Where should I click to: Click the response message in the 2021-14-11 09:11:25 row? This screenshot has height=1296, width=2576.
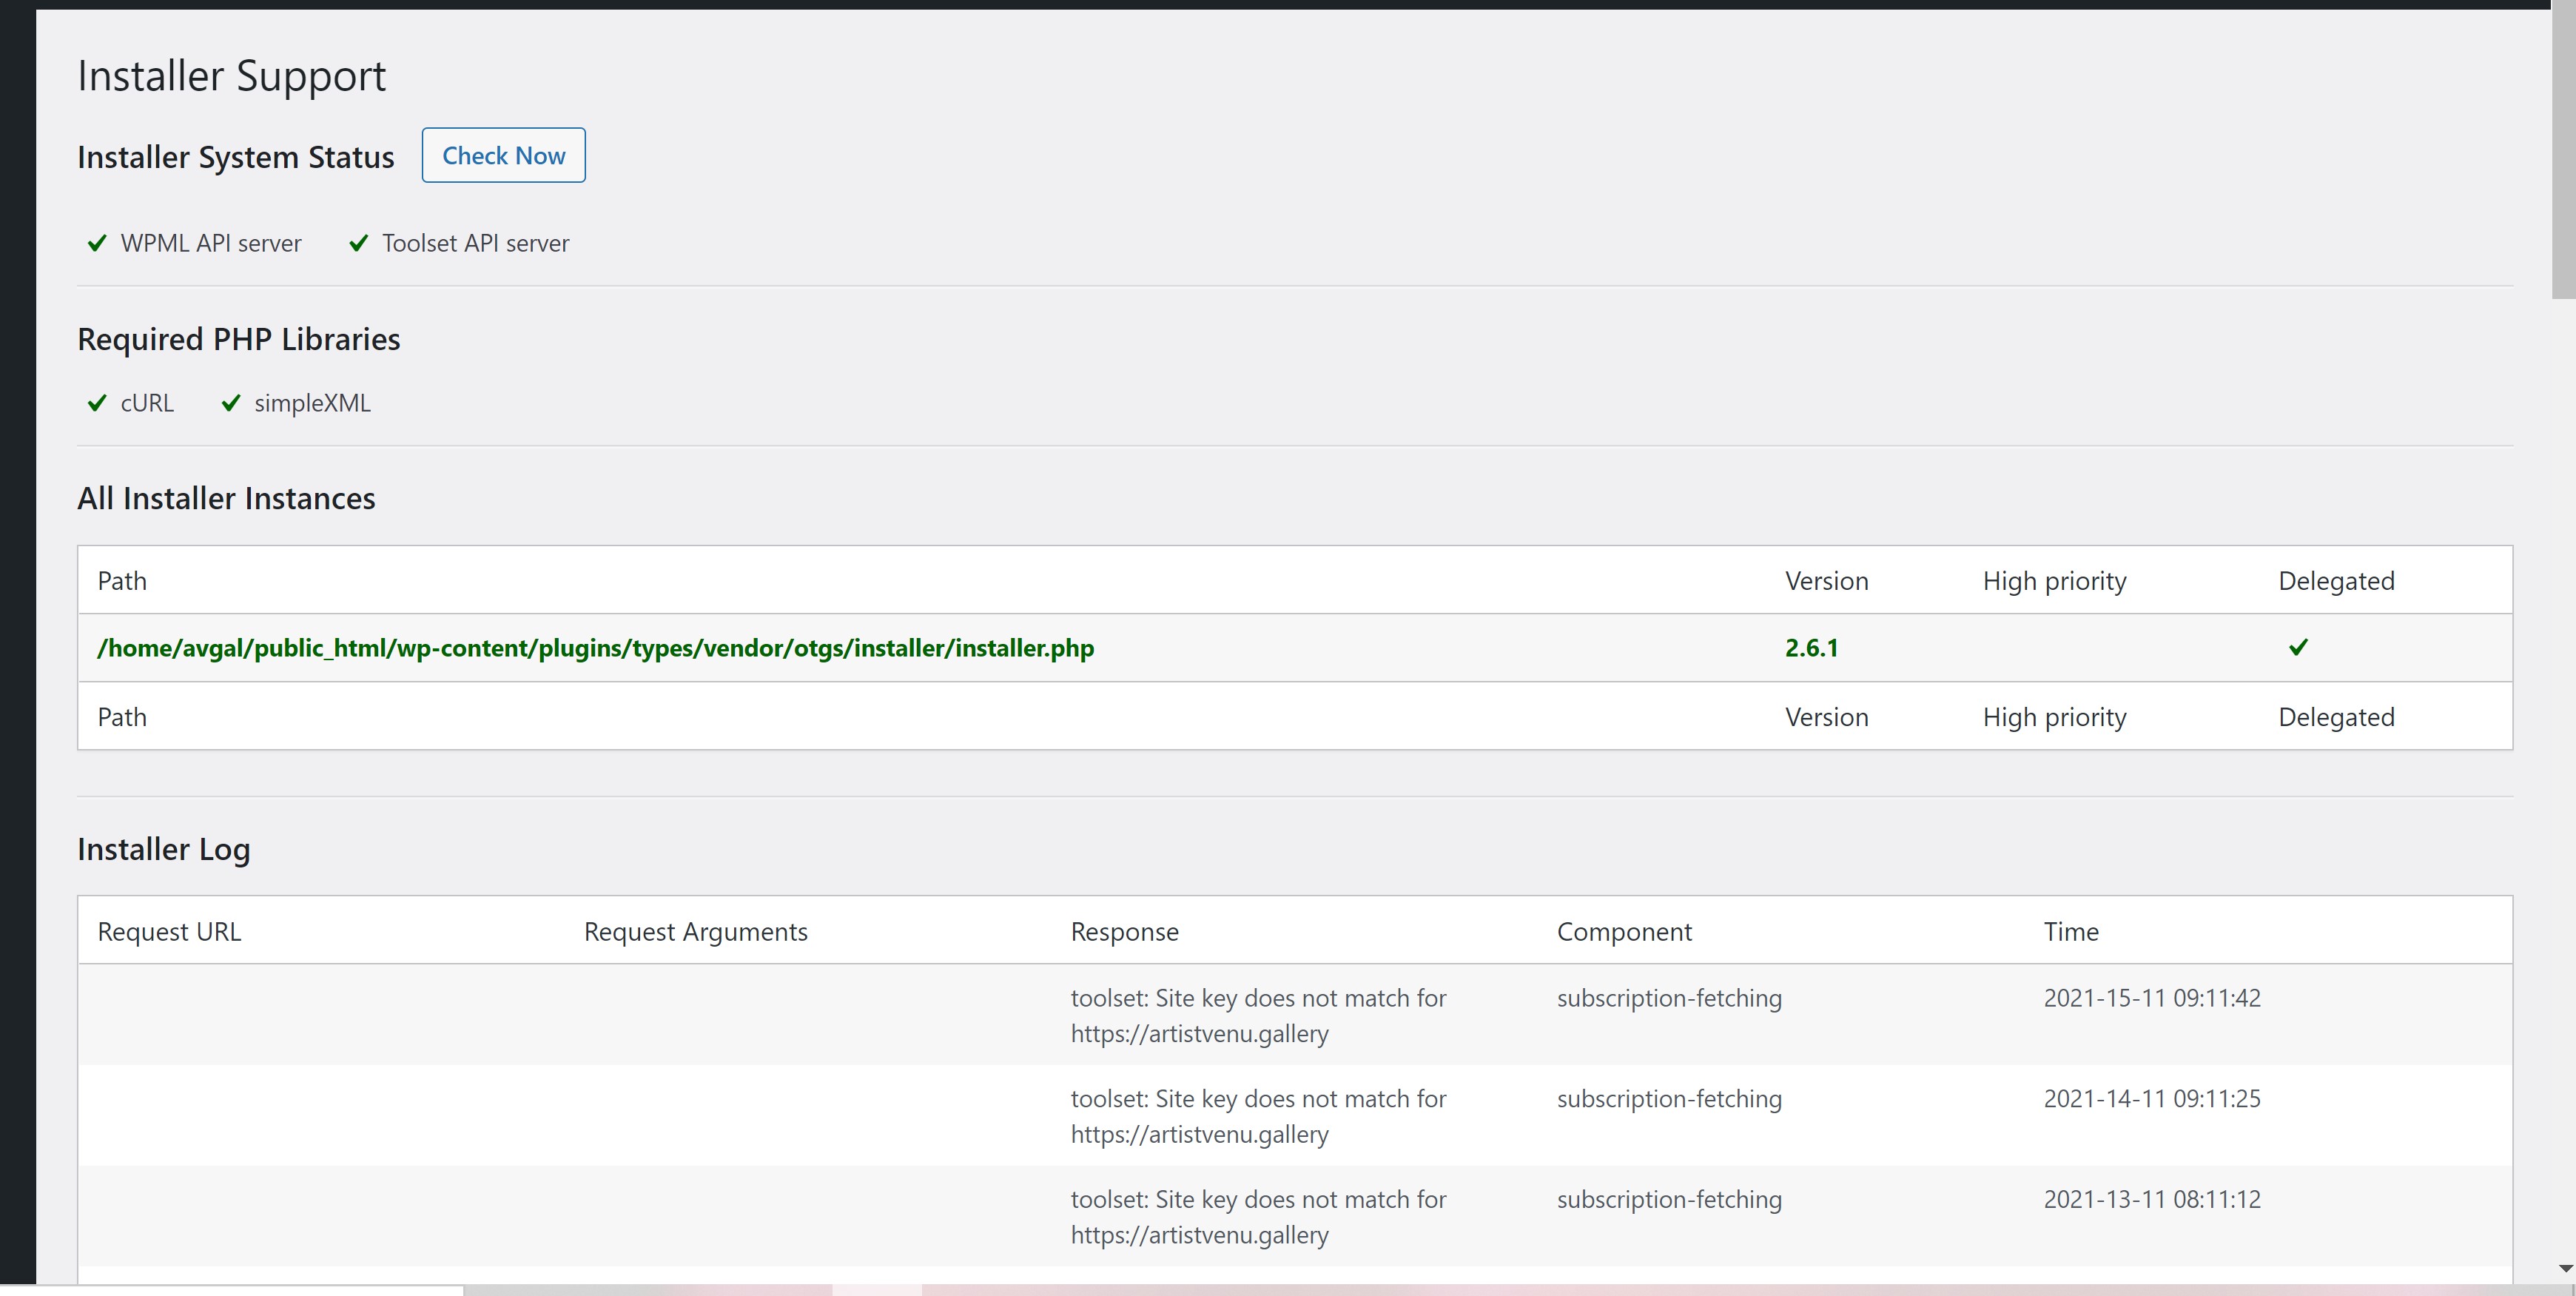coord(1259,1116)
